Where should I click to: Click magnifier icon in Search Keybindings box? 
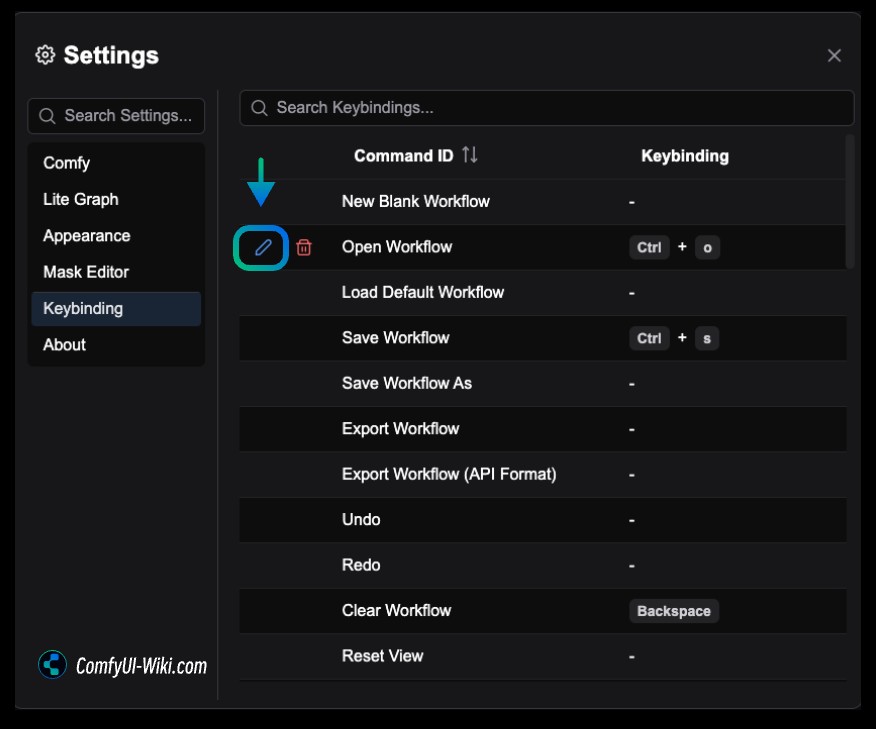(259, 107)
